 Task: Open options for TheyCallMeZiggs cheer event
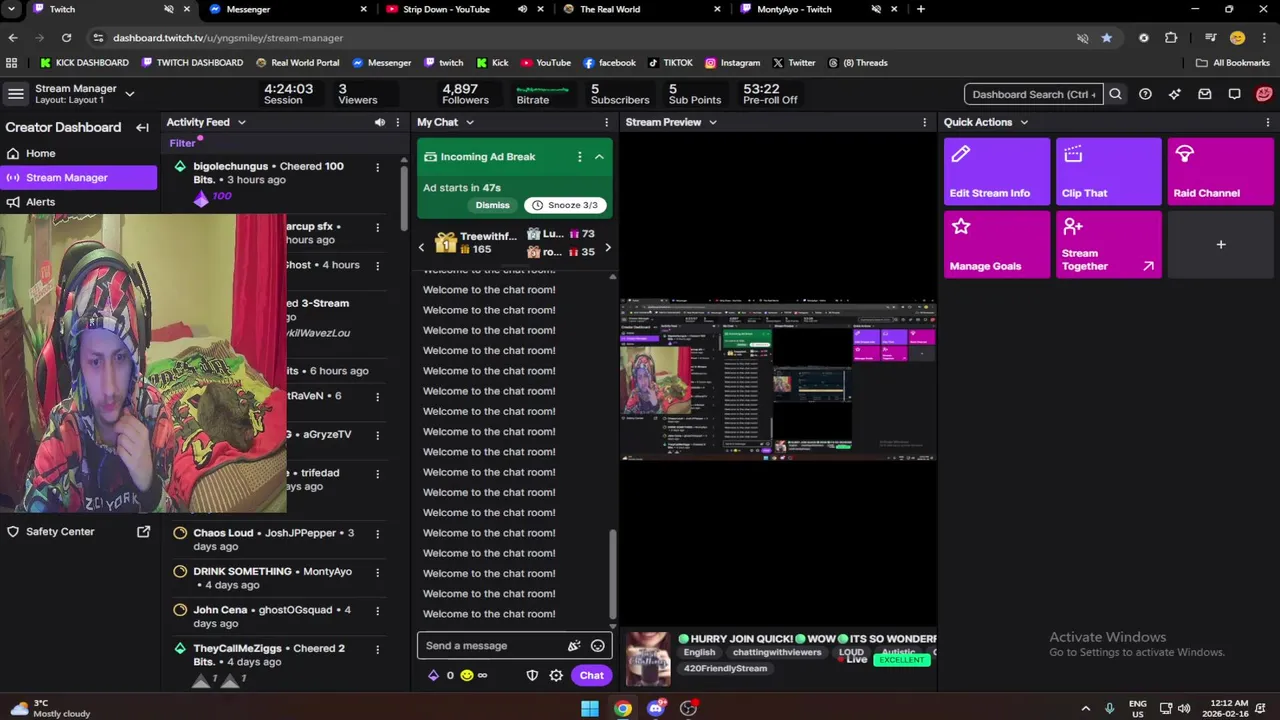tap(377, 649)
